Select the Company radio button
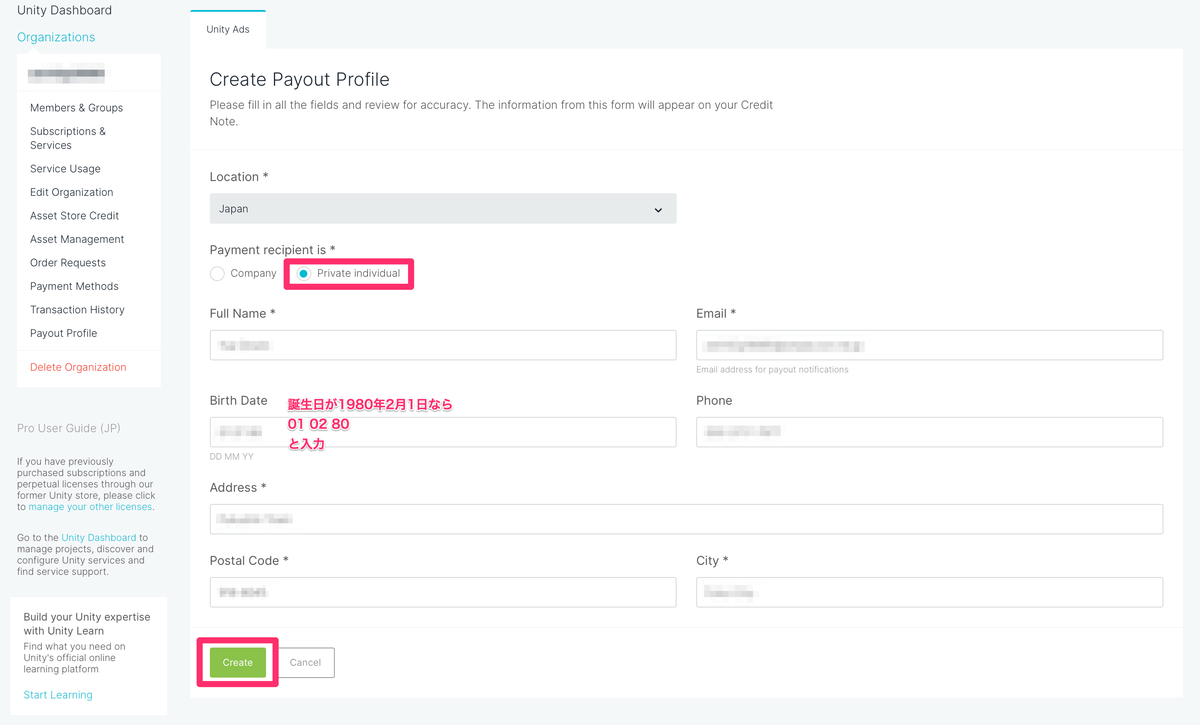The height and width of the screenshot is (725, 1200). click(x=217, y=273)
